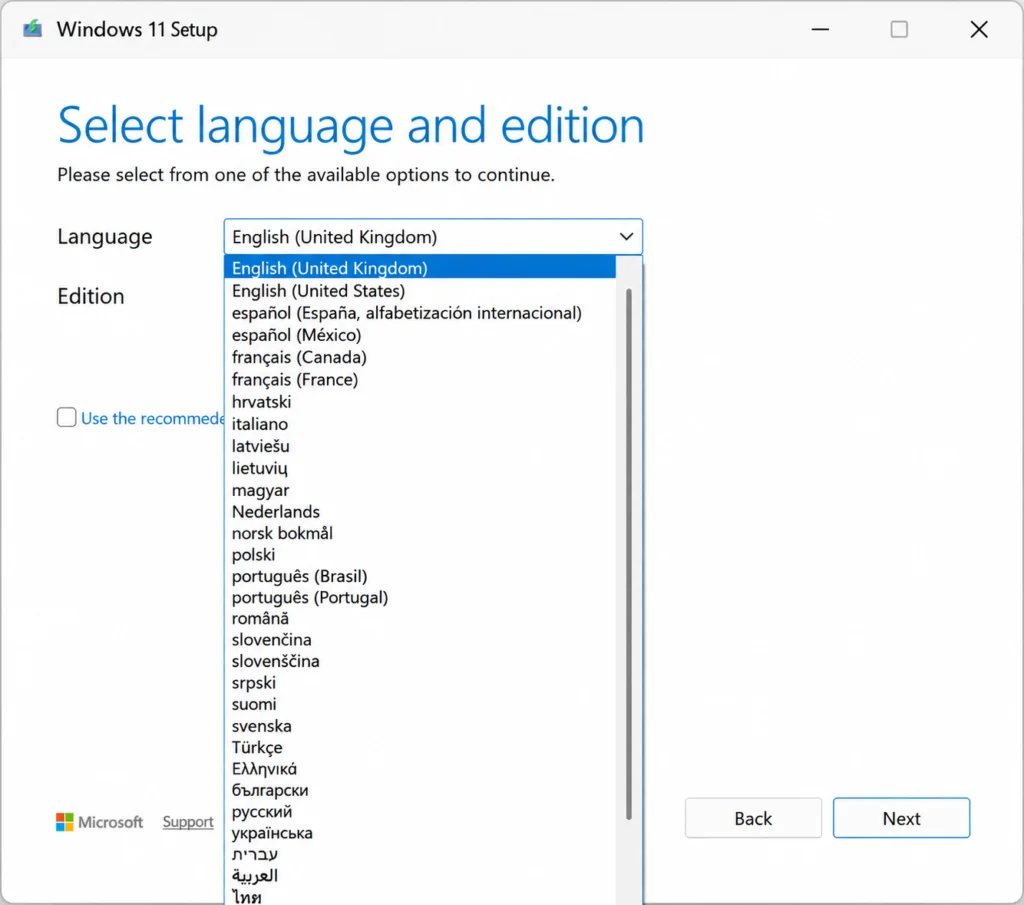Pick русский from the dropdown
This screenshot has width=1024, height=905.
[420, 812]
